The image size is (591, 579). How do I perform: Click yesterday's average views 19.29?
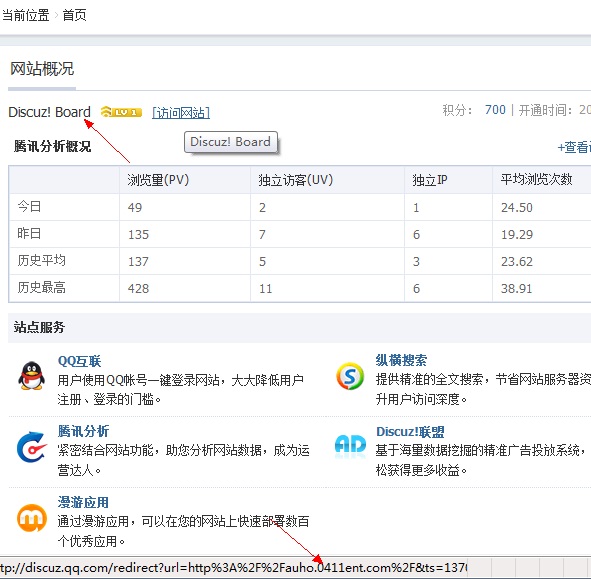coord(517,234)
